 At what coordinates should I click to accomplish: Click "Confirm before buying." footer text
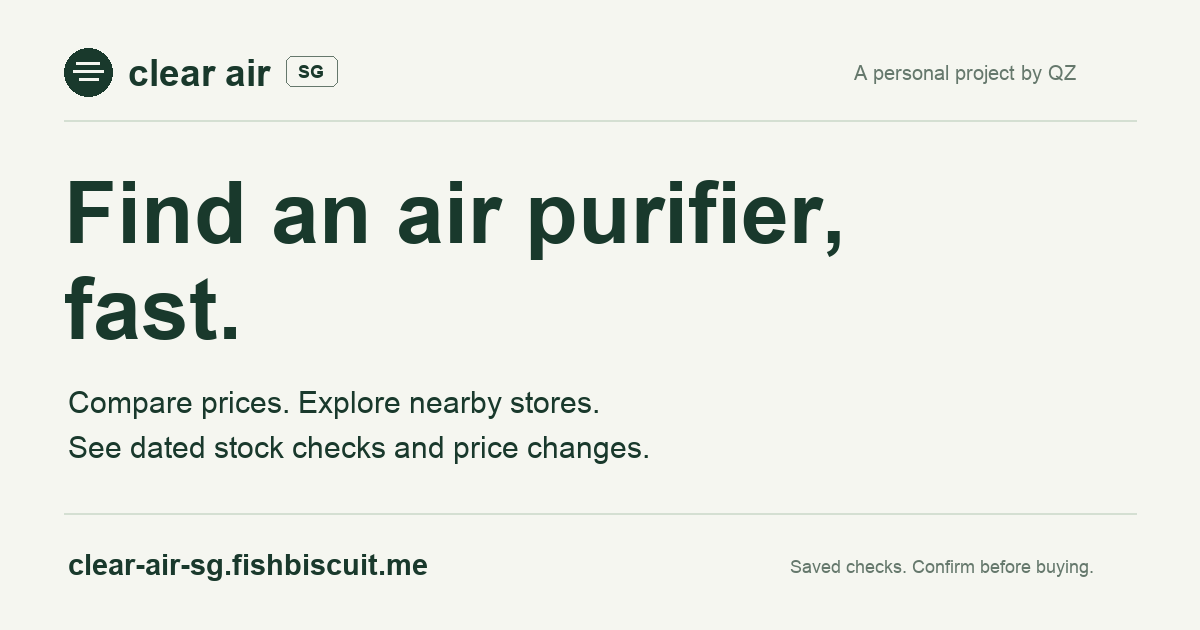(1003, 567)
